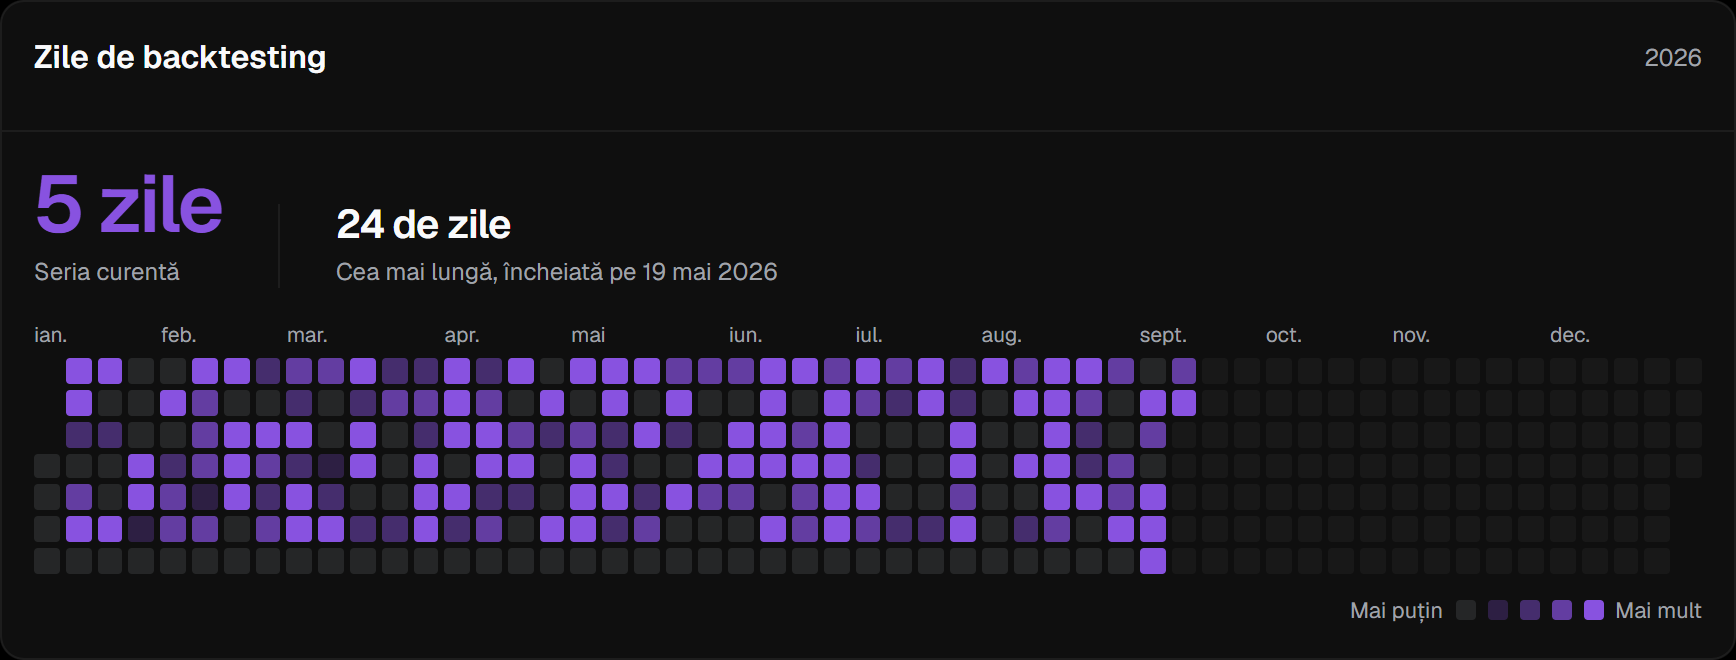Viewport: 1736px width, 660px height.
Task: Click the "Mai mult" legend label
Action: [1658, 610]
